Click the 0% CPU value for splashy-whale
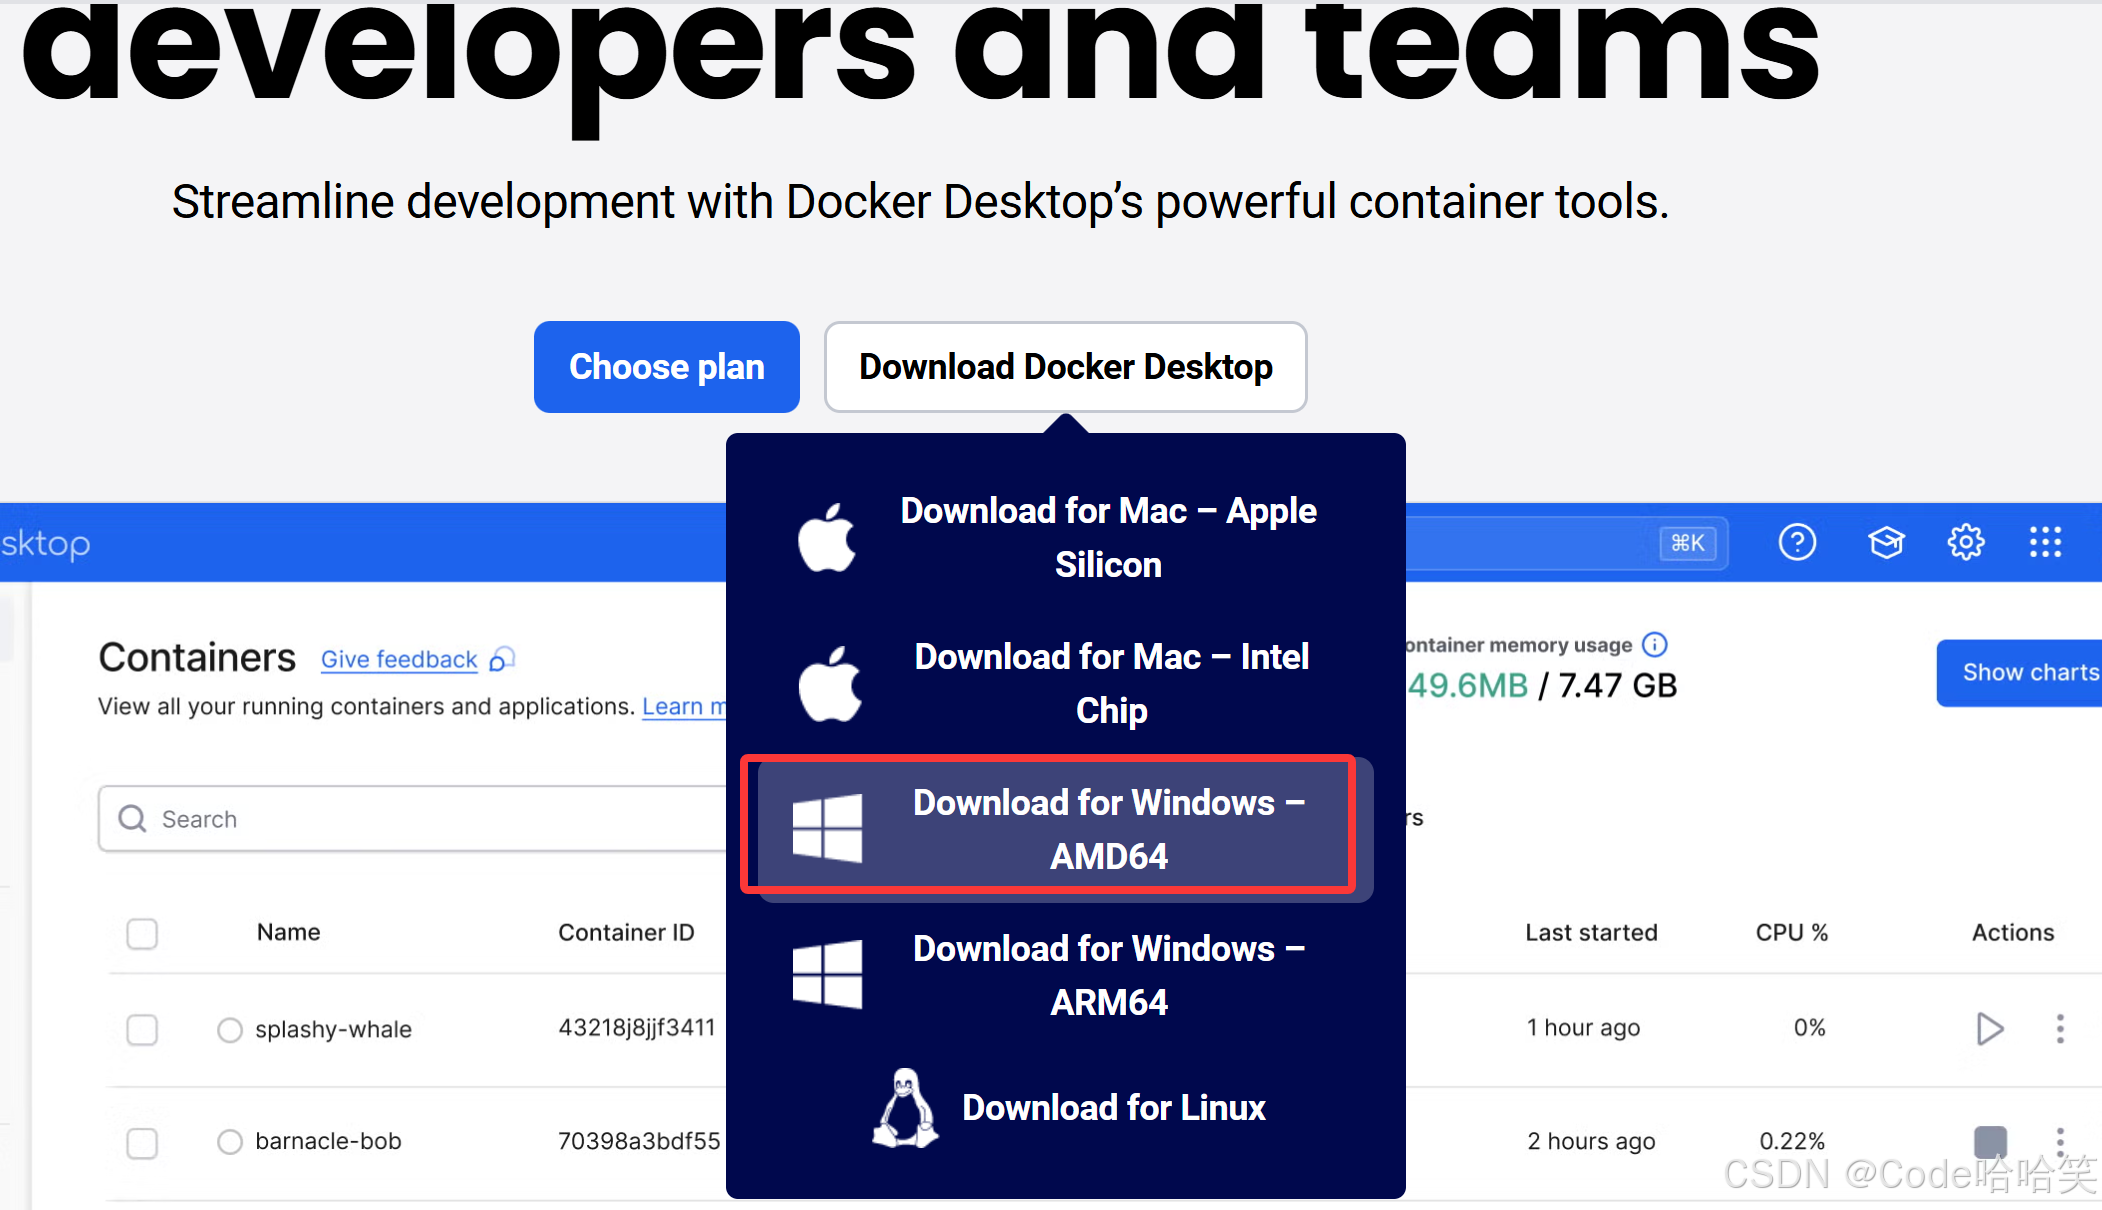This screenshot has height=1210, width=2102. [x=1809, y=1028]
